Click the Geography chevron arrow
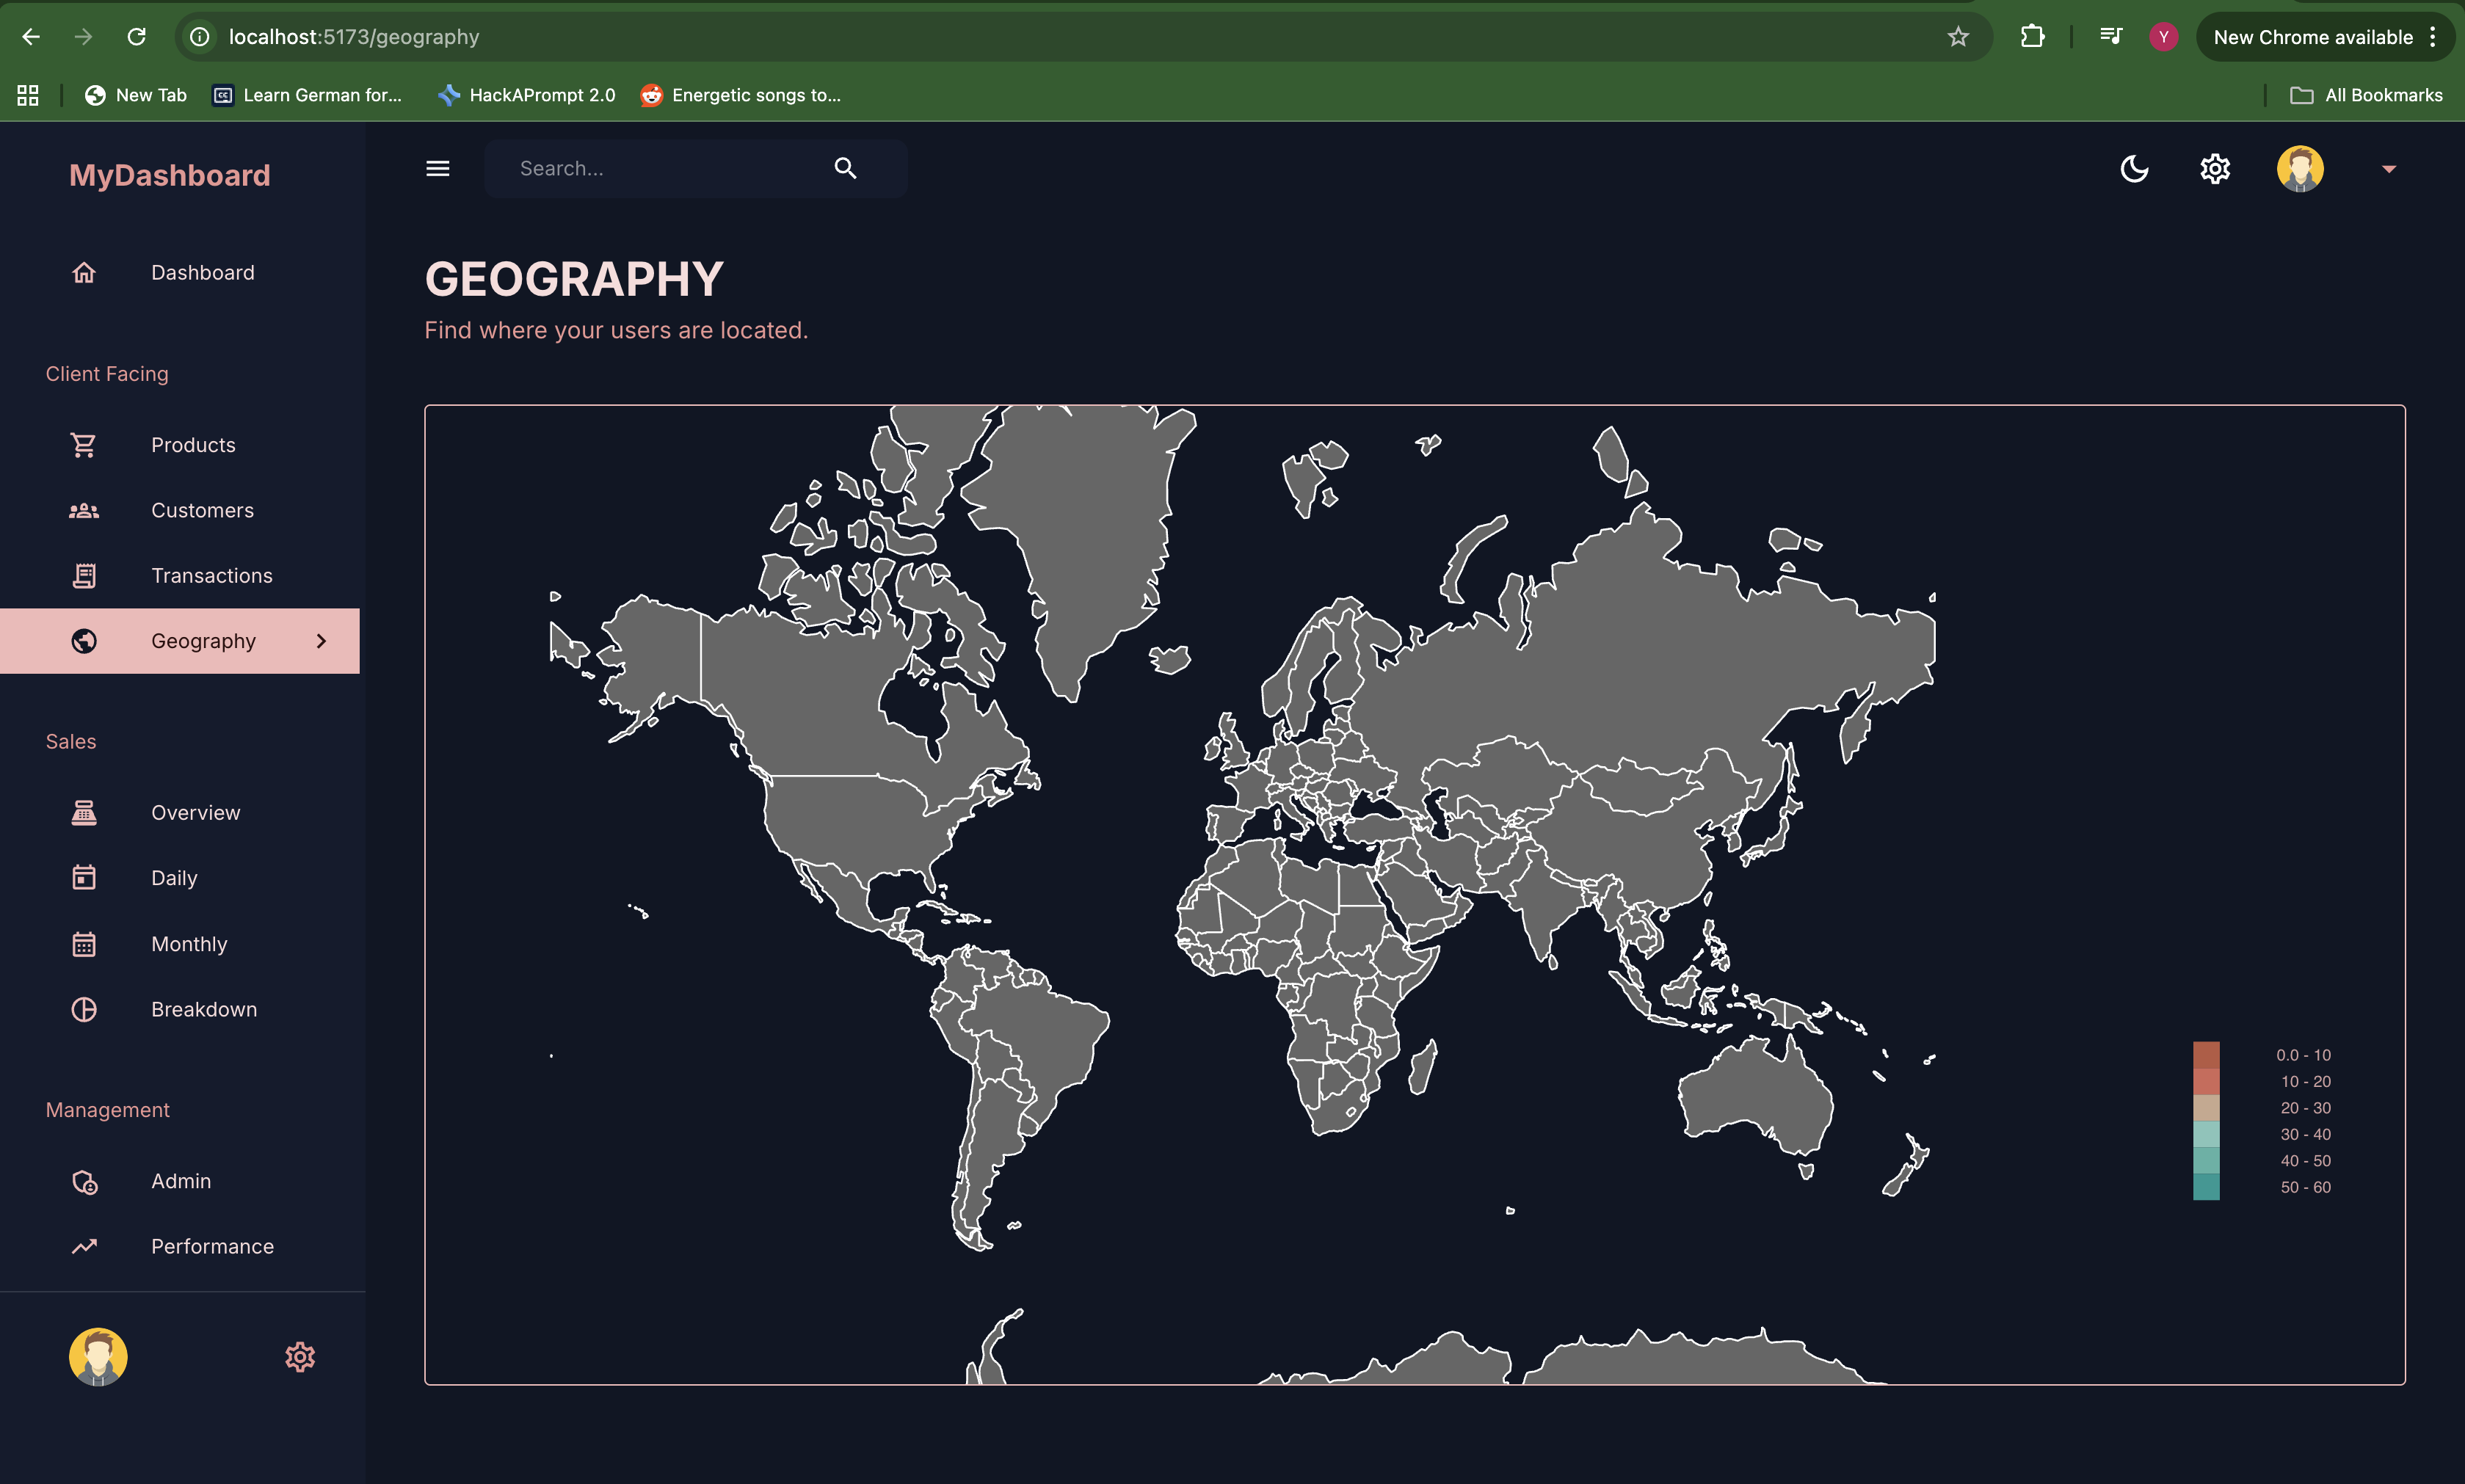2465x1484 pixels. pyautogui.click(x=321, y=641)
